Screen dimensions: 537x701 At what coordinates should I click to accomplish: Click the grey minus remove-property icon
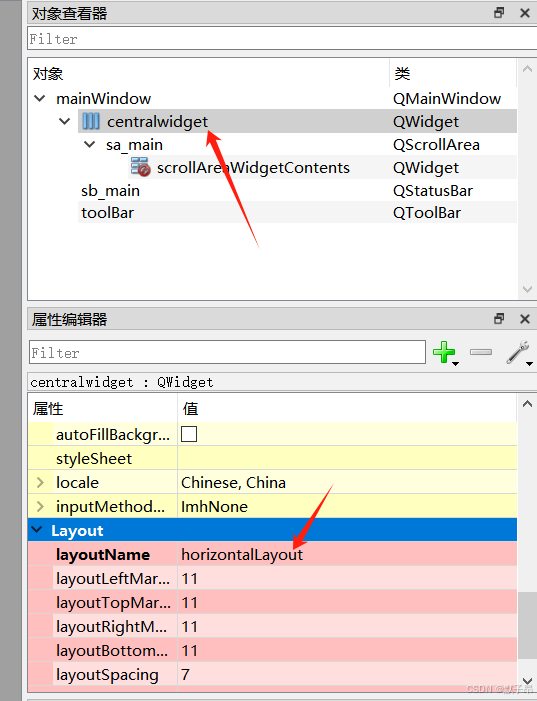tap(481, 352)
